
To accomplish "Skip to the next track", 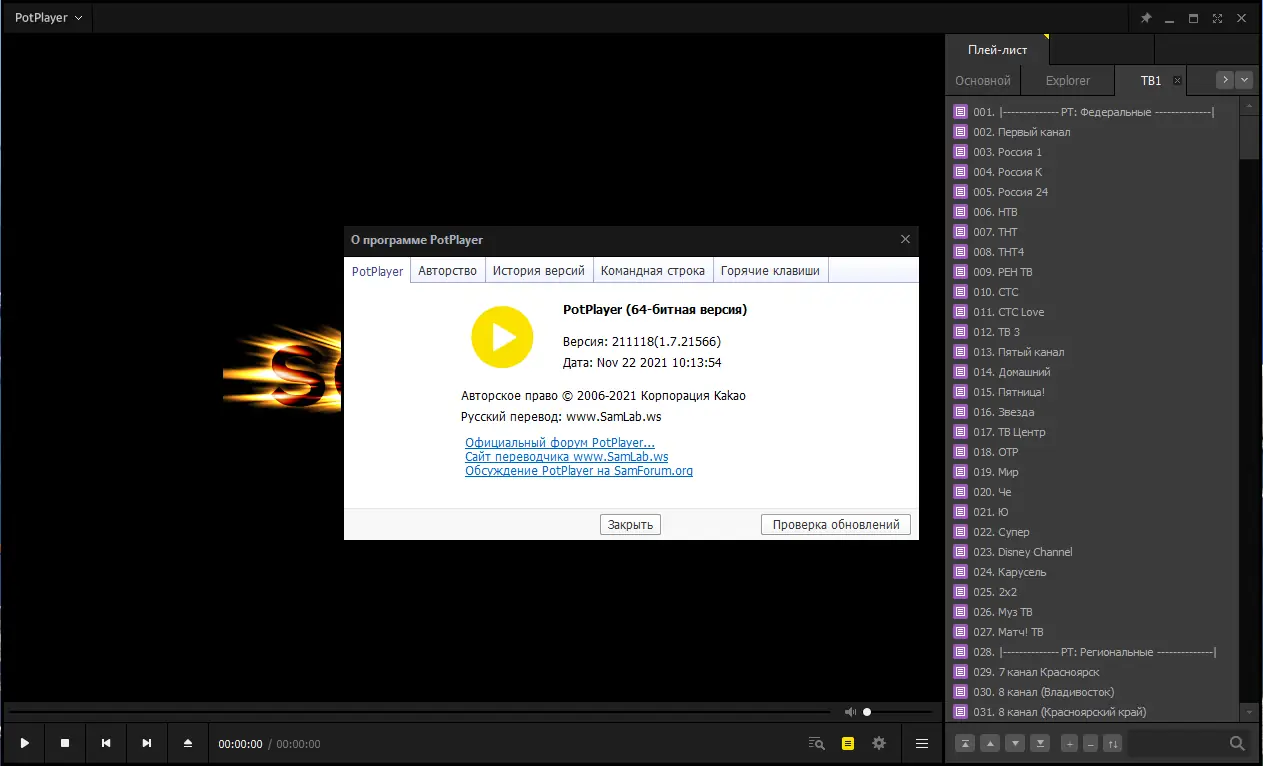I will click(147, 743).
